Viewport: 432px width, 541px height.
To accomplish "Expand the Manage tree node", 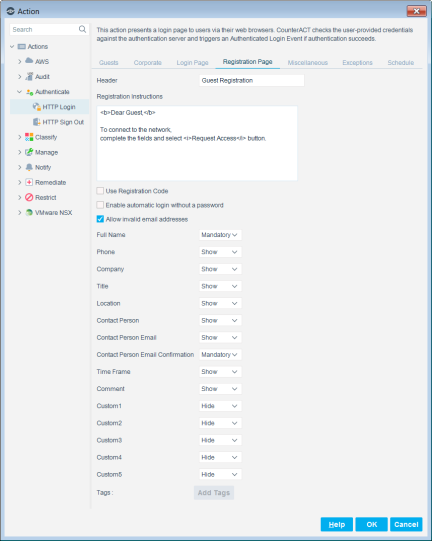I will coord(20,152).
